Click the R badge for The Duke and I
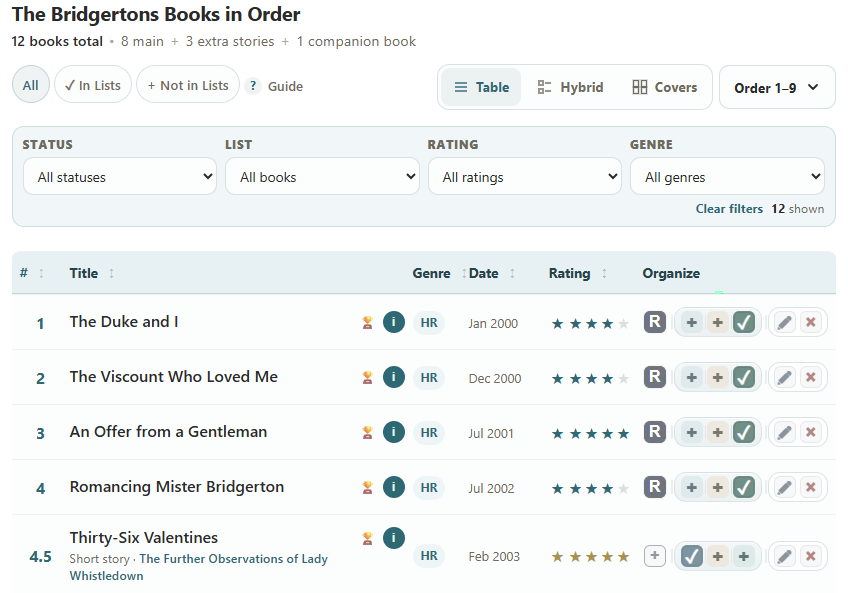Screen dimensions: 848x593 tap(654, 322)
